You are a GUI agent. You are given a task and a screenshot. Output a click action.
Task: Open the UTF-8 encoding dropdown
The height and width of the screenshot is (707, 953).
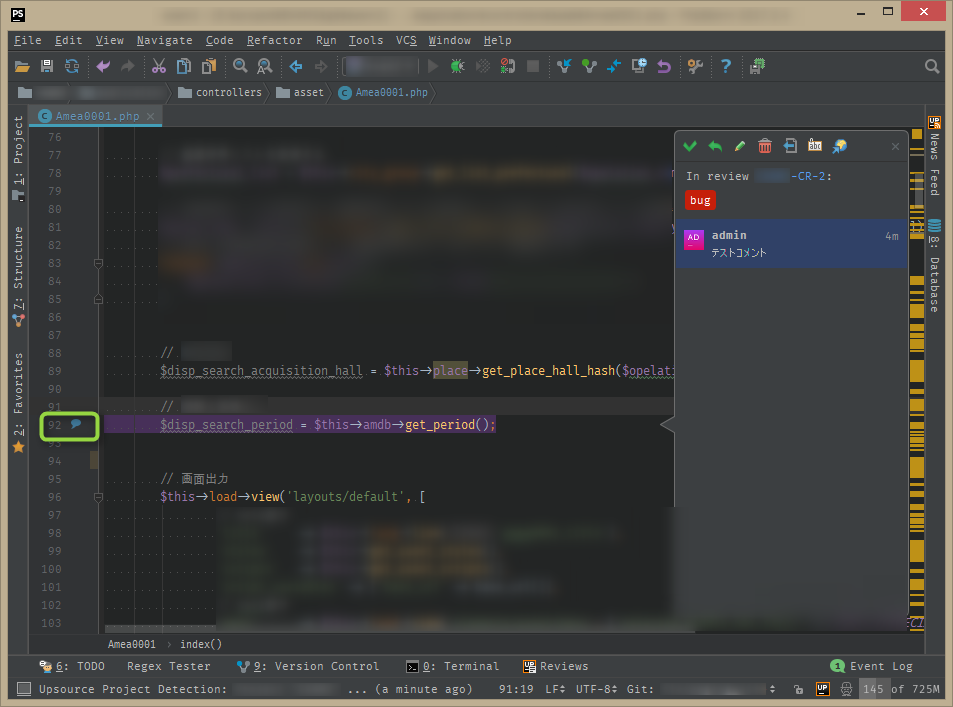[597, 689]
